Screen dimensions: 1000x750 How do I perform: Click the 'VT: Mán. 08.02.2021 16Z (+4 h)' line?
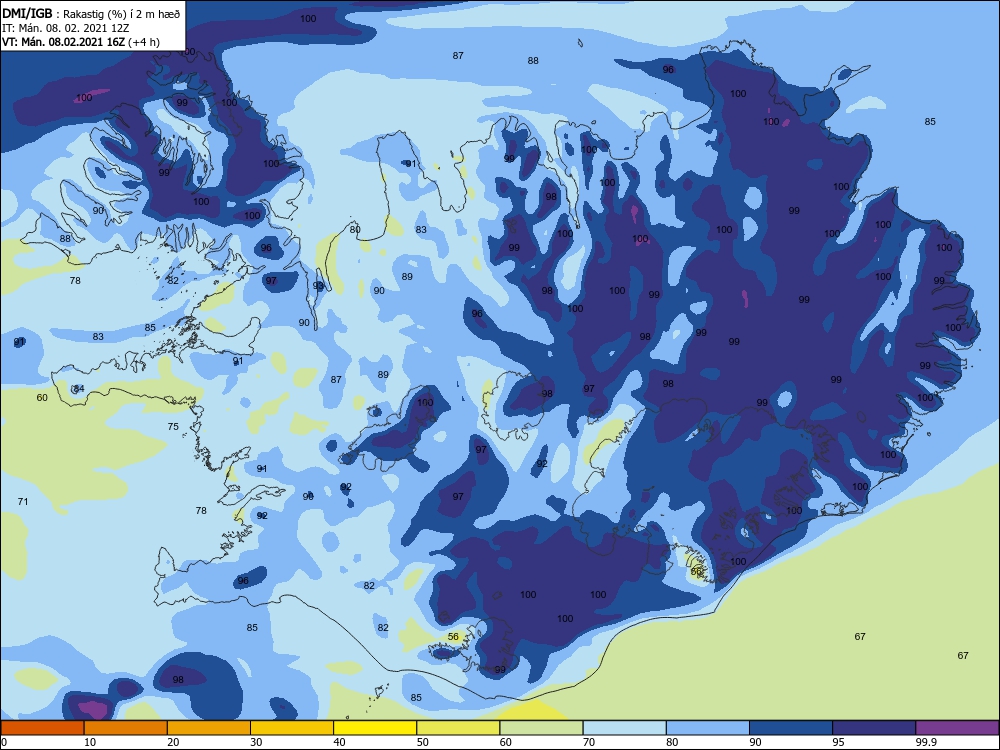tap(81, 42)
